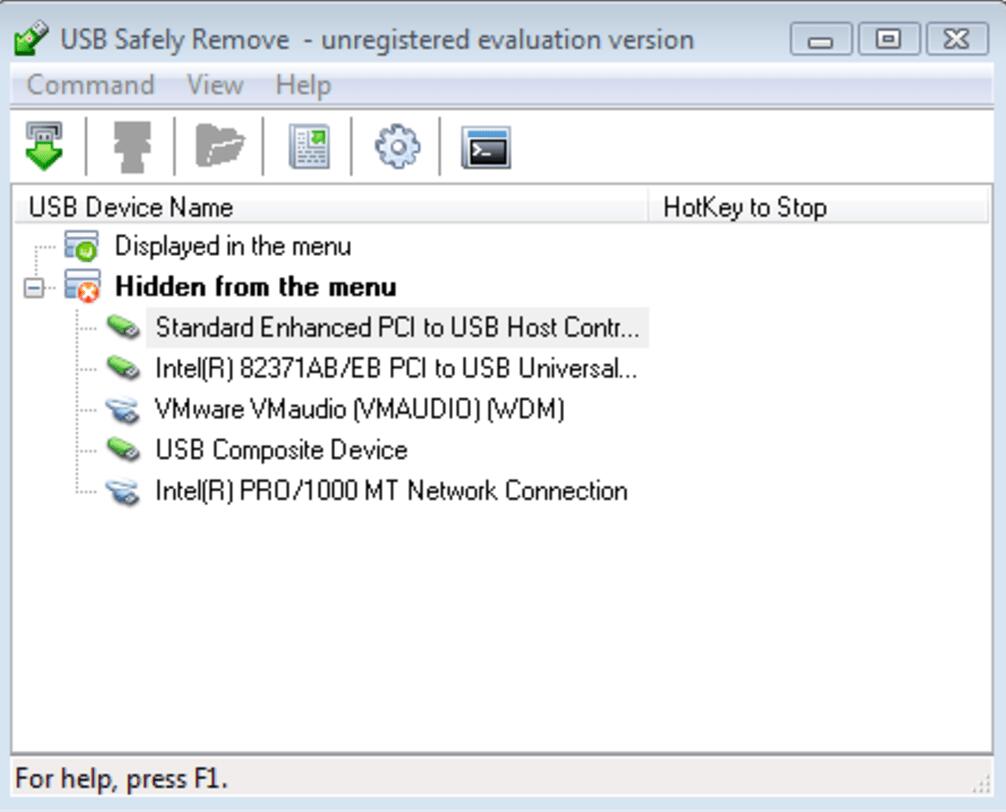This screenshot has width=1006, height=812.
Task: Click the Displayed in the menu group icon
Action: (82, 246)
